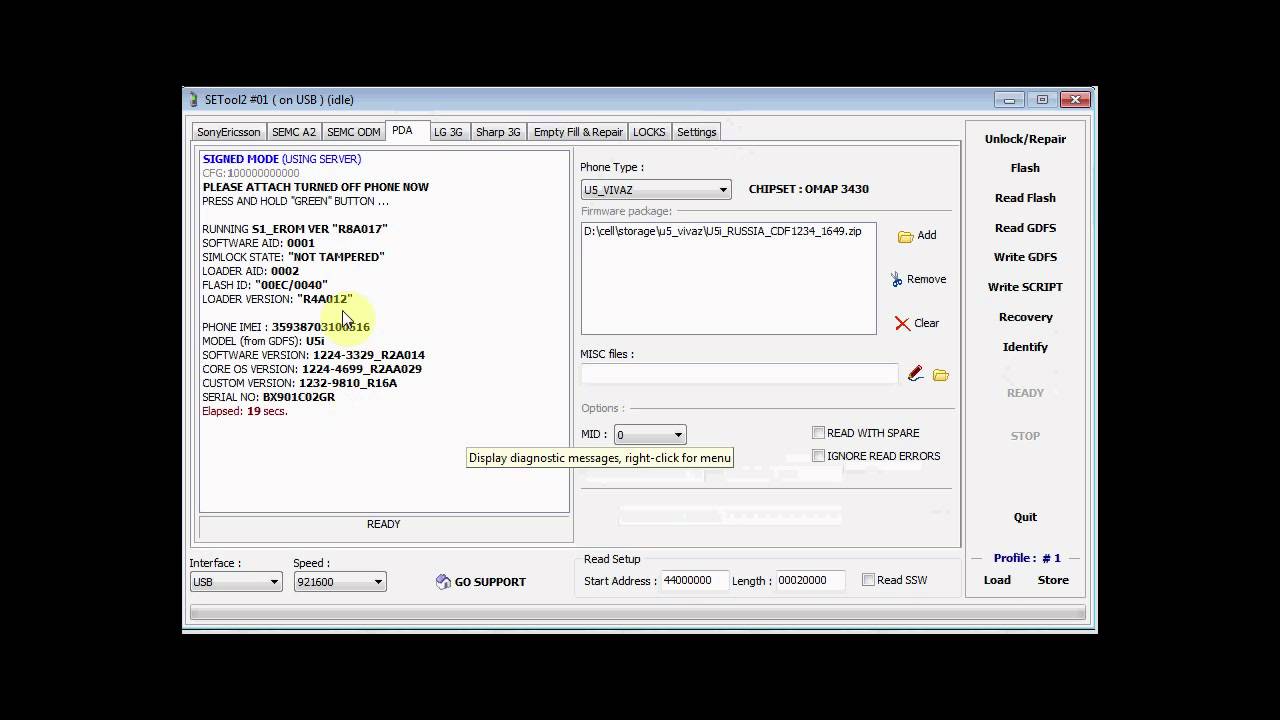This screenshot has height=720, width=1280.
Task: Click the Quit button
Action: [x=1025, y=517]
